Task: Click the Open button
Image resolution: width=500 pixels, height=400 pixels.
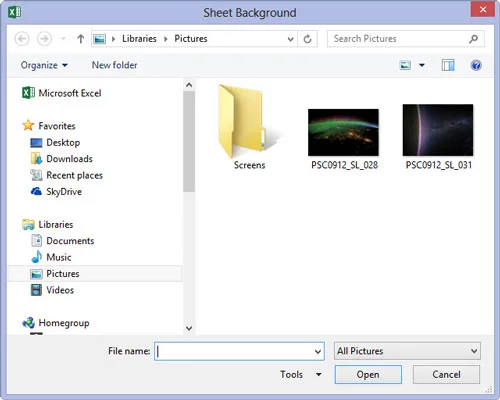Action: point(368,374)
